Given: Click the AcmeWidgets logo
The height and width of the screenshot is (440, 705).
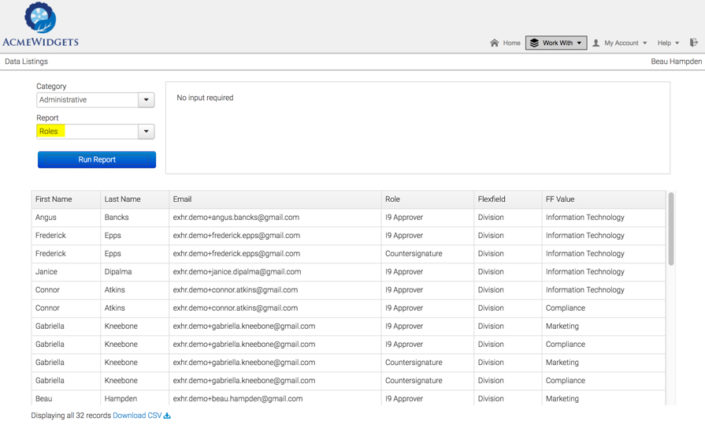Looking at the screenshot, I should [40, 25].
